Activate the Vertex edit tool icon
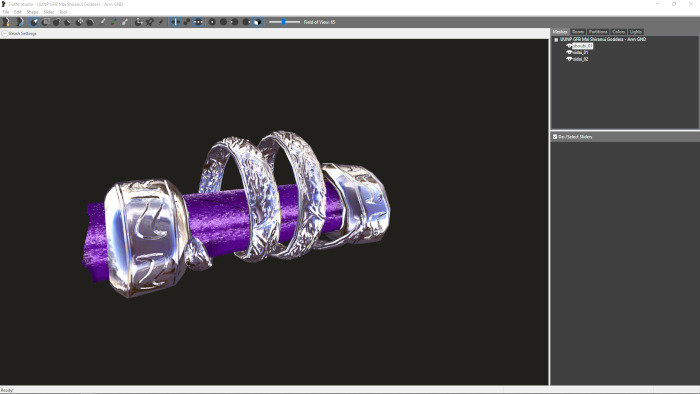The height and width of the screenshot is (394, 700). pyautogui.click(x=161, y=22)
